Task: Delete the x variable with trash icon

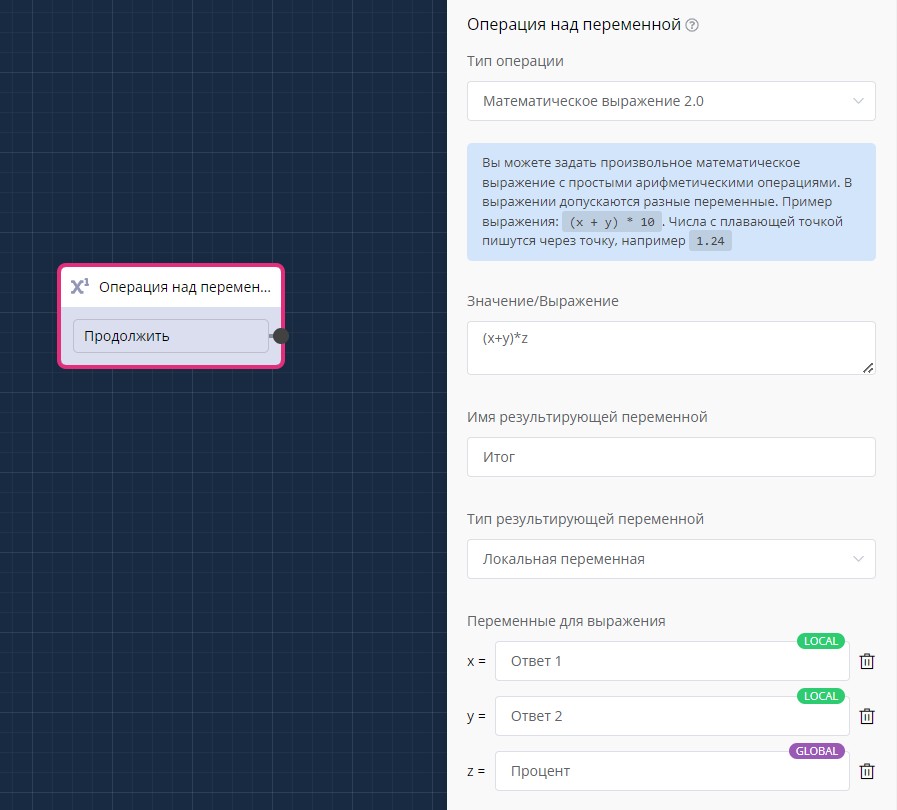Action: [x=867, y=661]
